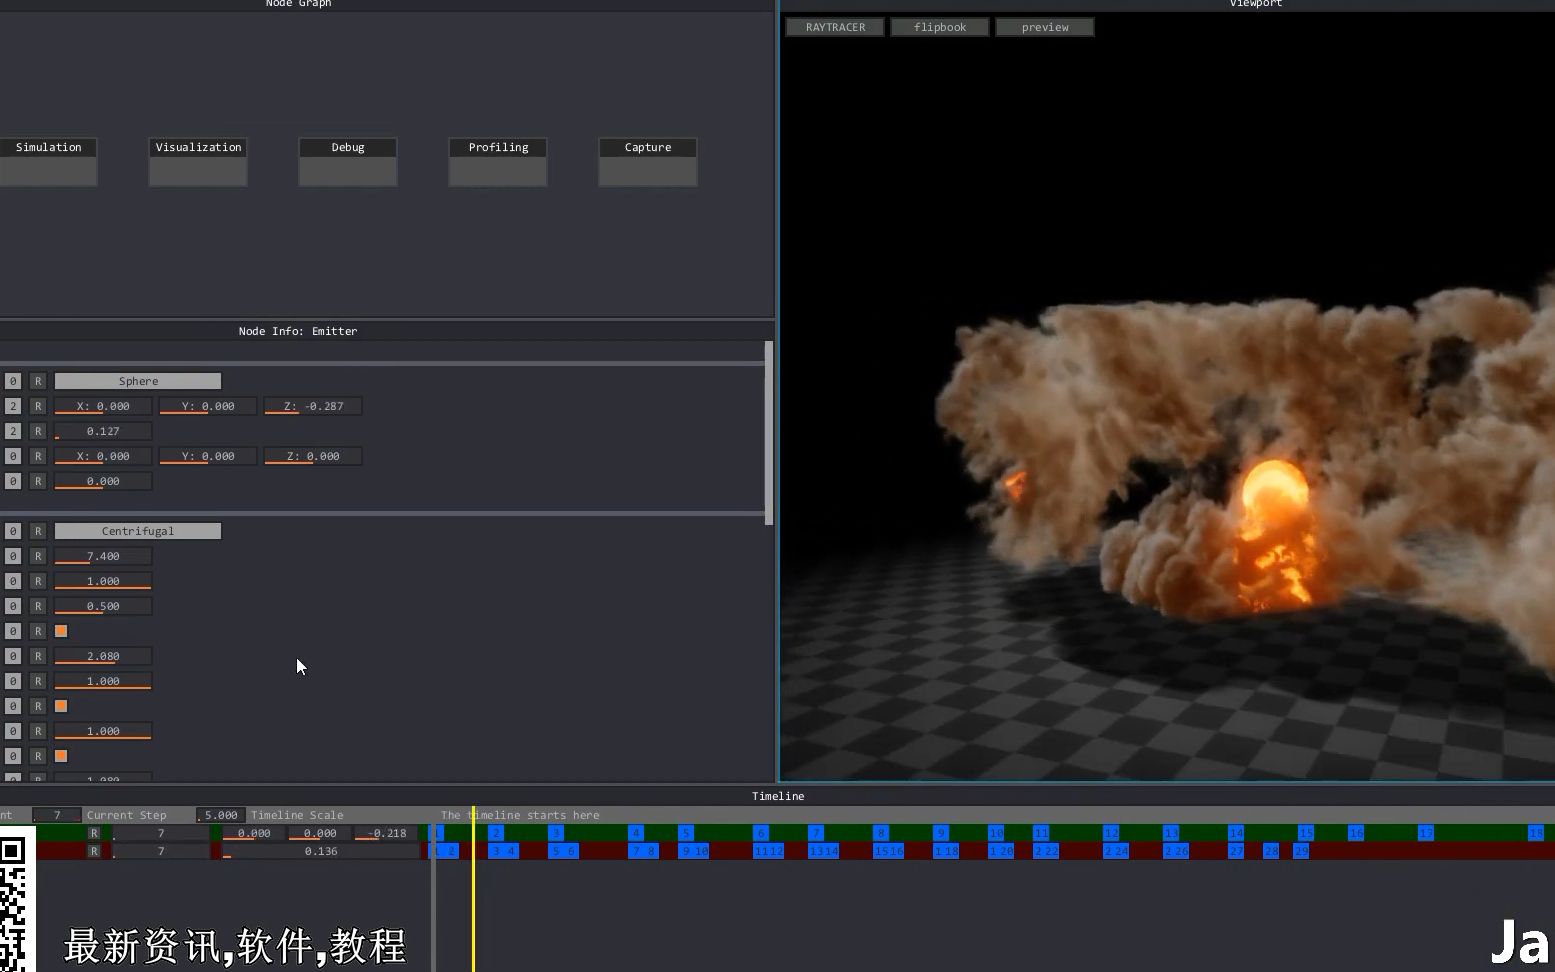Click the R button in the red timeline track
The width and height of the screenshot is (1555, 972).
click(94, 851)
